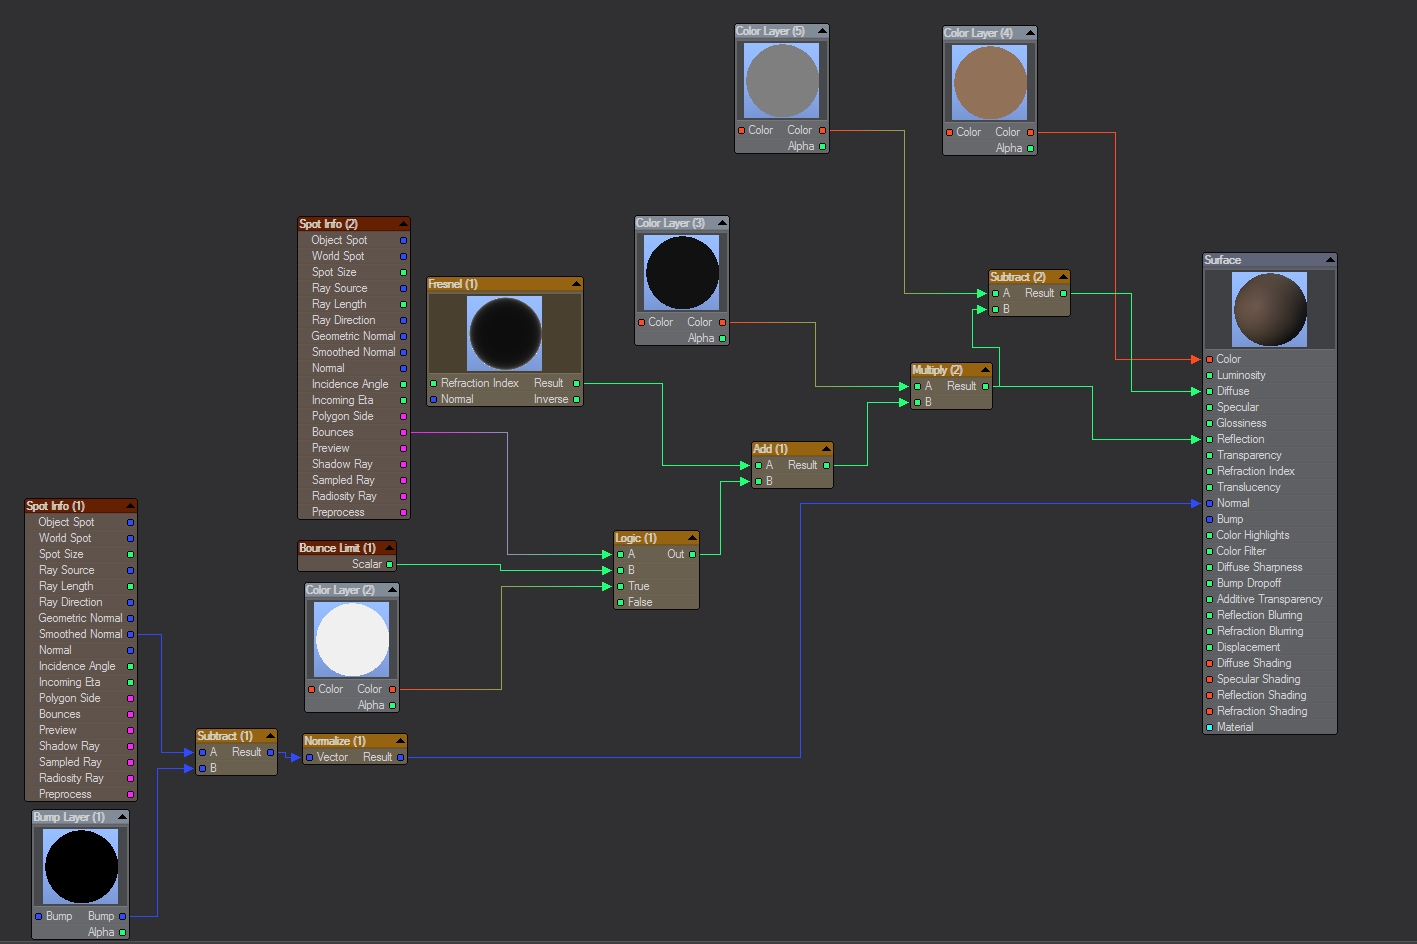This screenshot has height=944, width=1417.
Task: Select the Multiply (2) node title bar
Action: point(940,370)
